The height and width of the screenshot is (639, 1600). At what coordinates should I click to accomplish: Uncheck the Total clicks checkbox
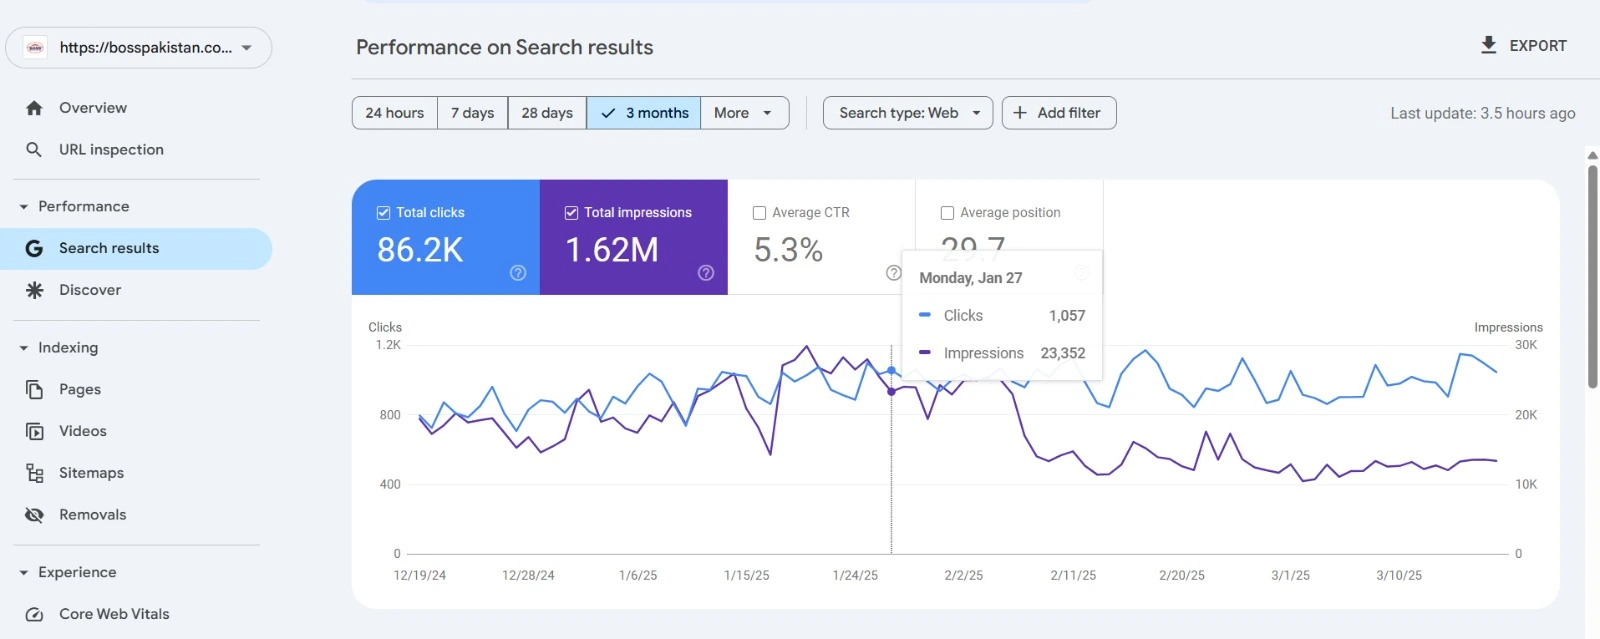pos(383,213)
